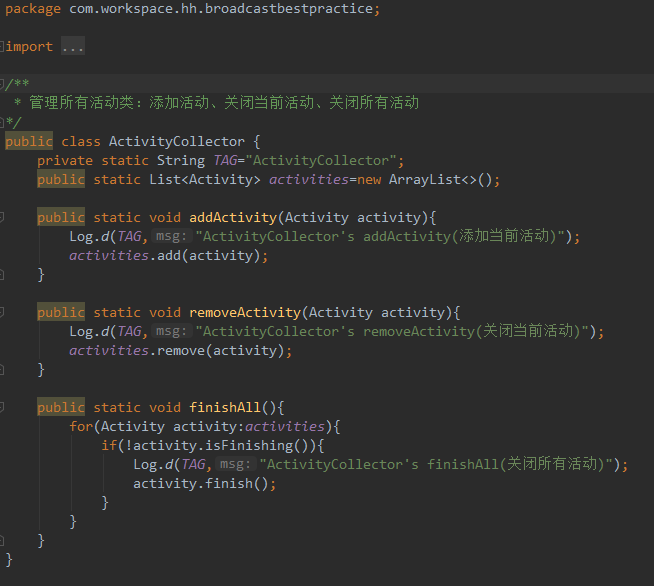Click the remove call in activities.remove(activity)
Image resolution: width=654 pixels, height=586 pixels.
(x=181, y=350)
